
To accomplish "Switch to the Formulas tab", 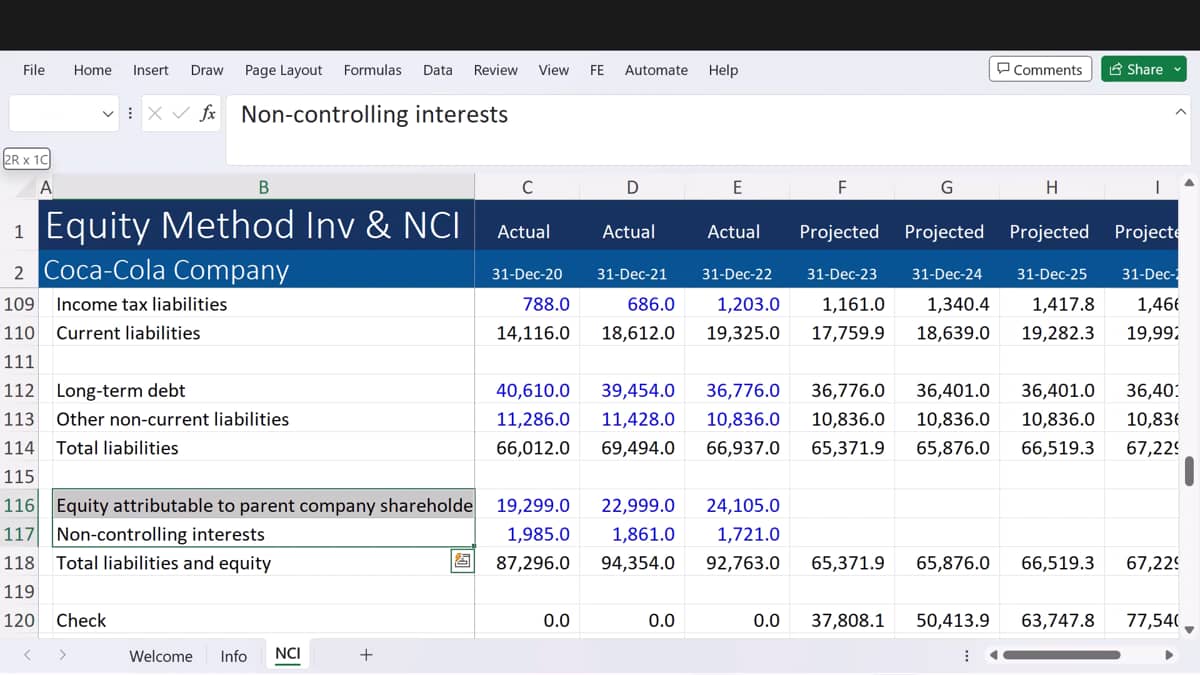I will pyautogui.click(x=372, y=70).
